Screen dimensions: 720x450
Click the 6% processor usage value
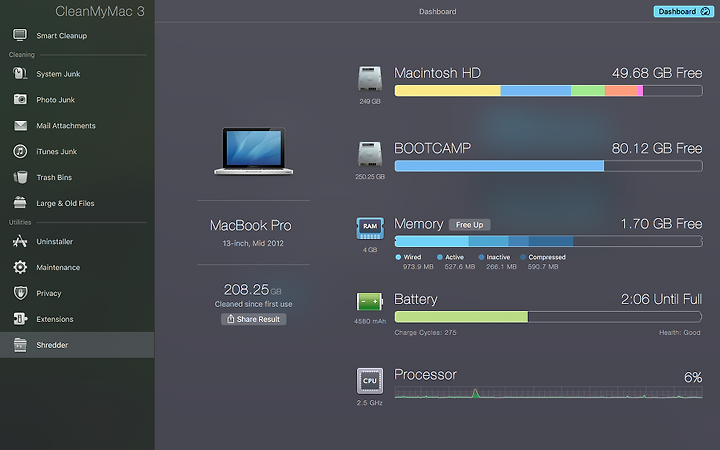693,377
